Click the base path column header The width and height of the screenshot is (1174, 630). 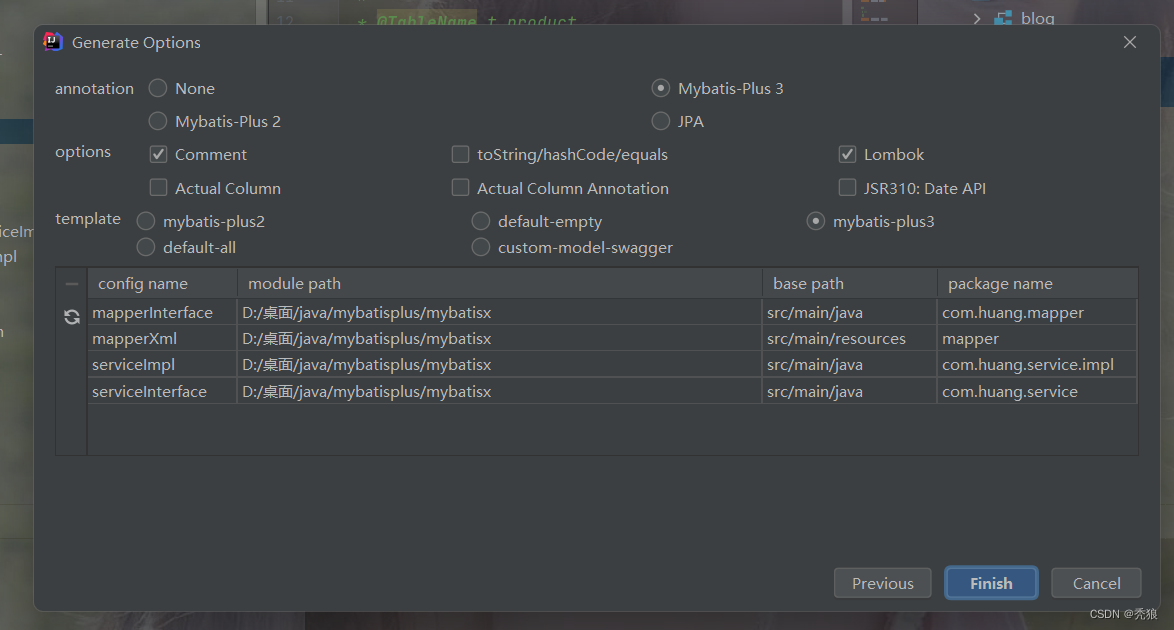click(850, 283)
